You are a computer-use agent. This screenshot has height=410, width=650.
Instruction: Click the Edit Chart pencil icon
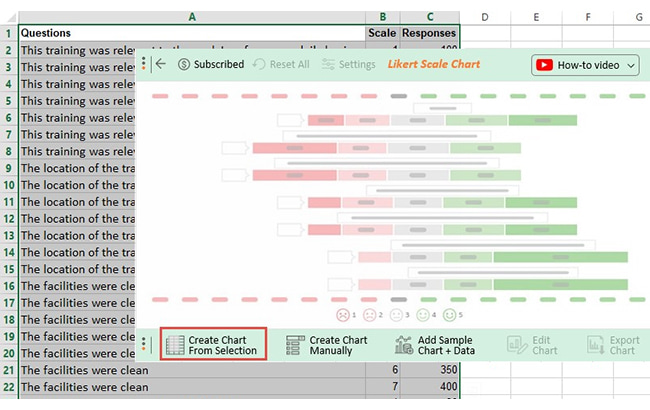517,345
